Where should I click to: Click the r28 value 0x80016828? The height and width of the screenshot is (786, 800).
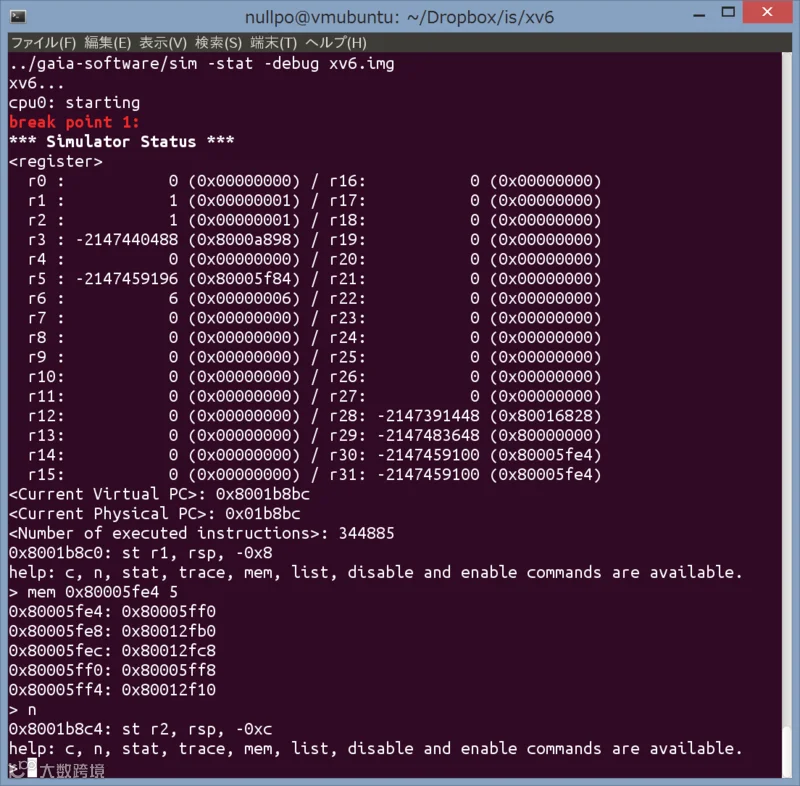(x=545, y=416)
